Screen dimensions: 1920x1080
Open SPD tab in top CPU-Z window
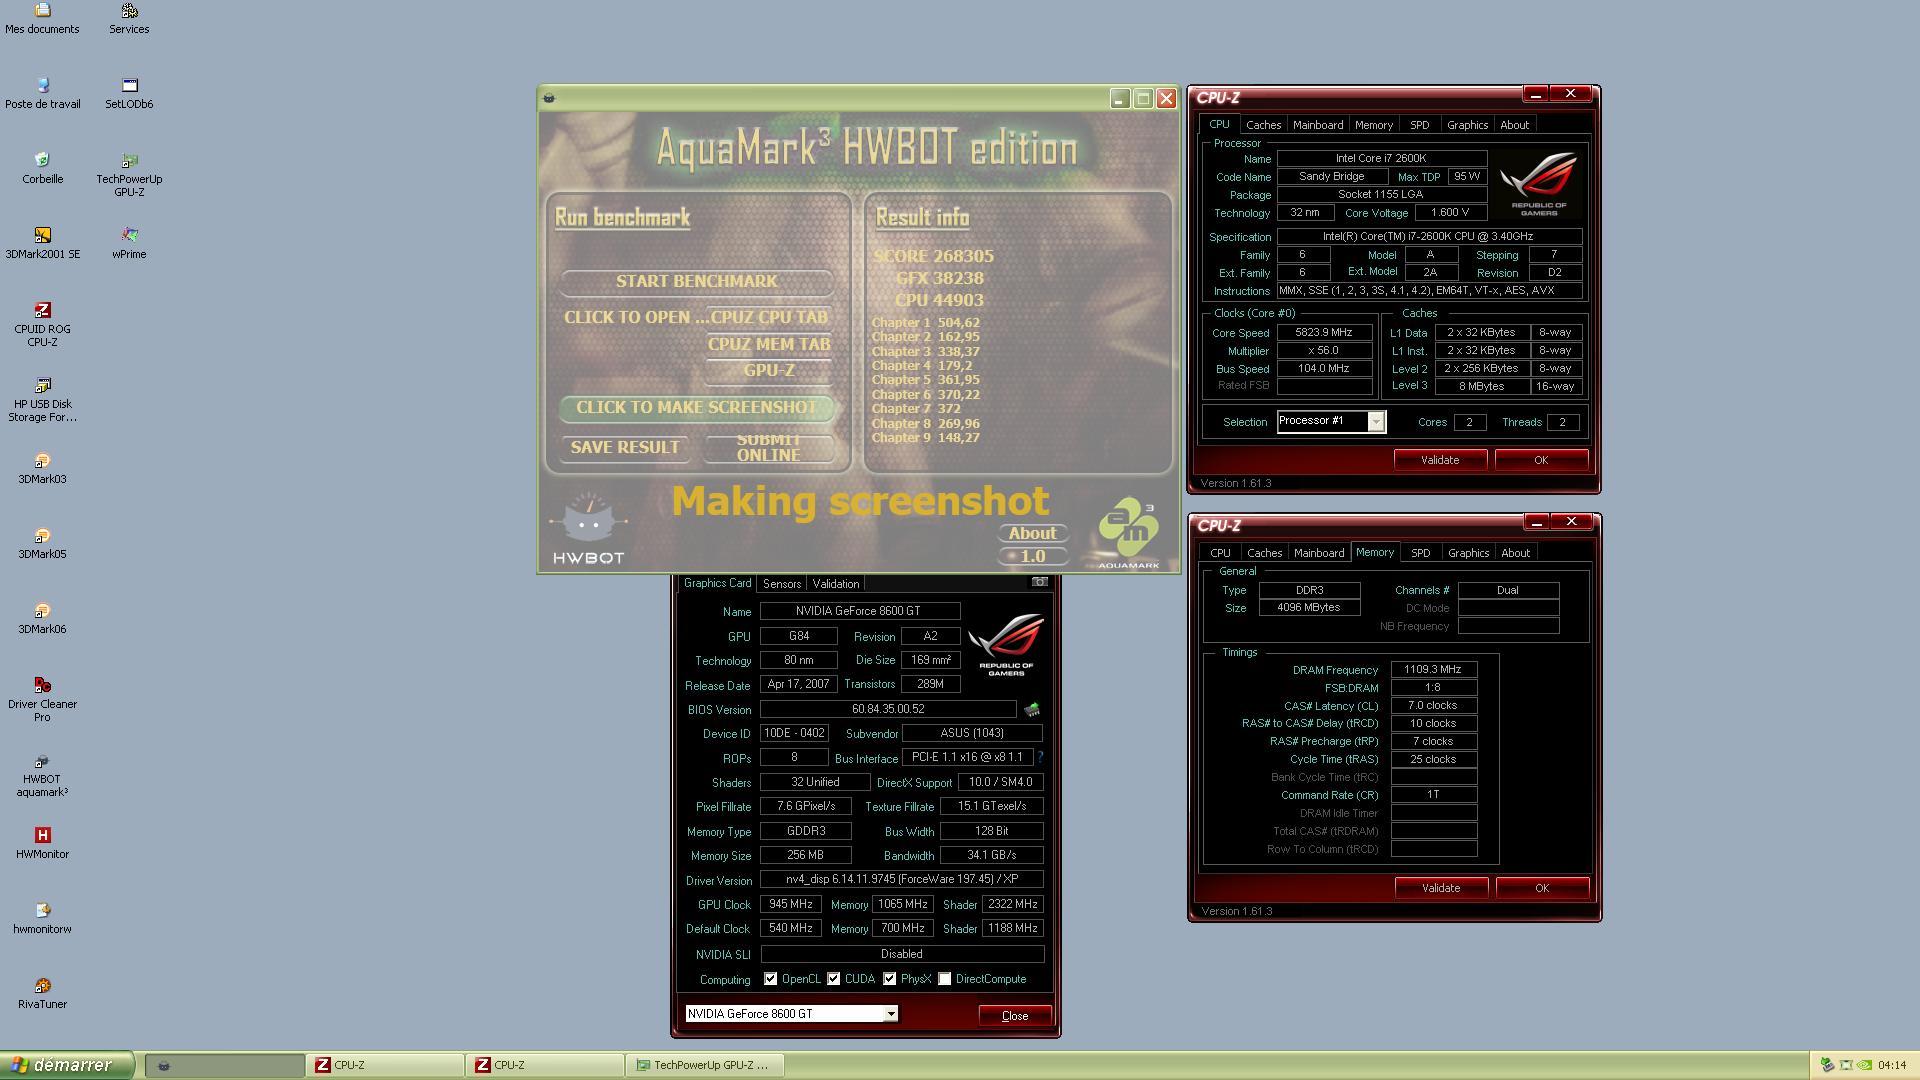pyautogui.click(x=1419, y=125)
